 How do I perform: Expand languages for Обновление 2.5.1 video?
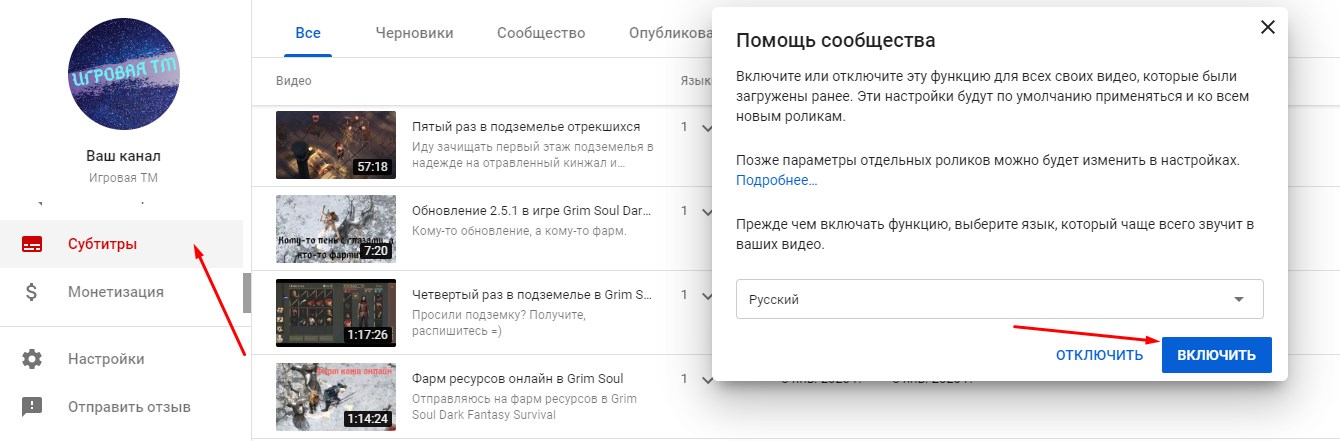(707, 212)
